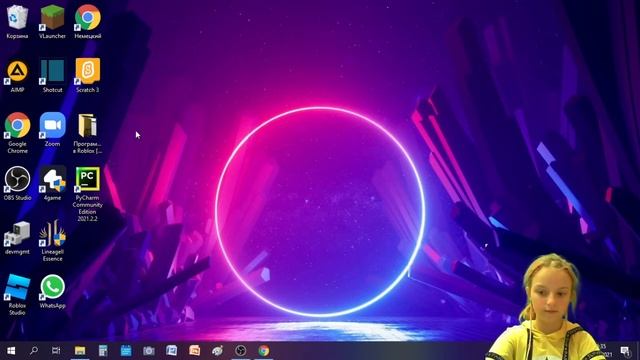
Task: Open Task View from the taskbar
Action: tap(56, 351)
